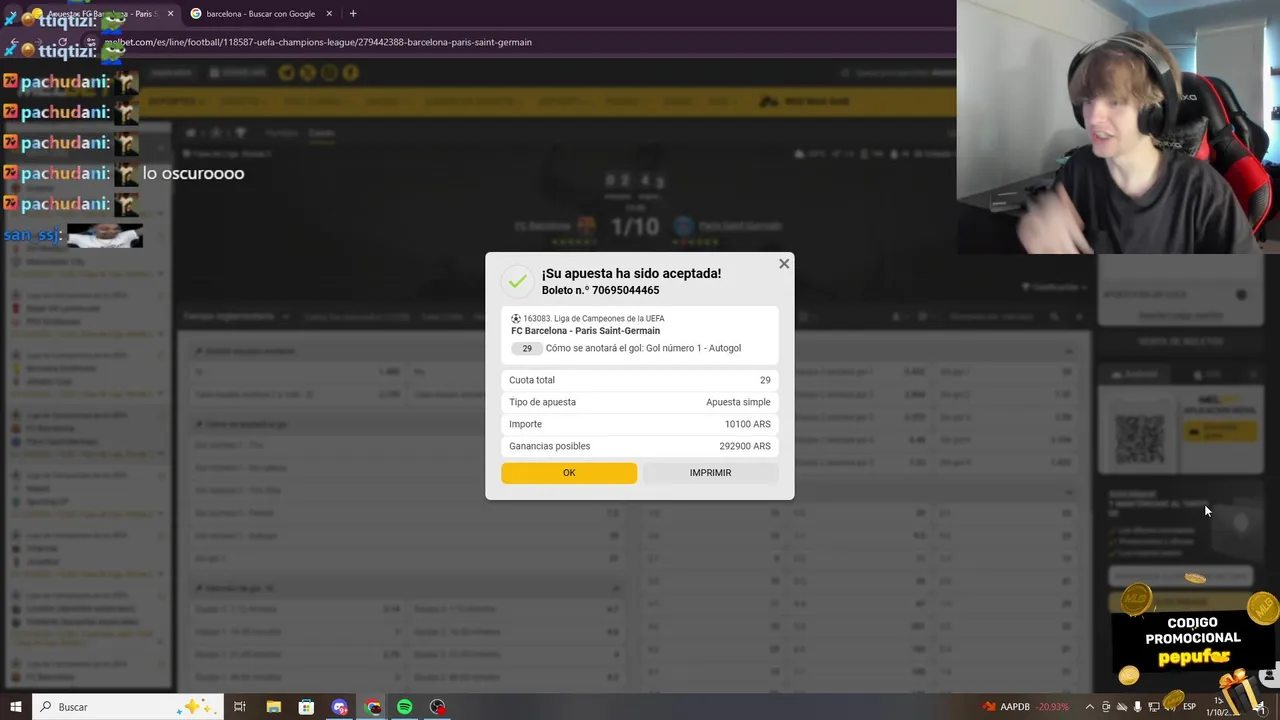
Task: Click the taskbar 'Buscar' search box
Action: click(x=127, y=707)
